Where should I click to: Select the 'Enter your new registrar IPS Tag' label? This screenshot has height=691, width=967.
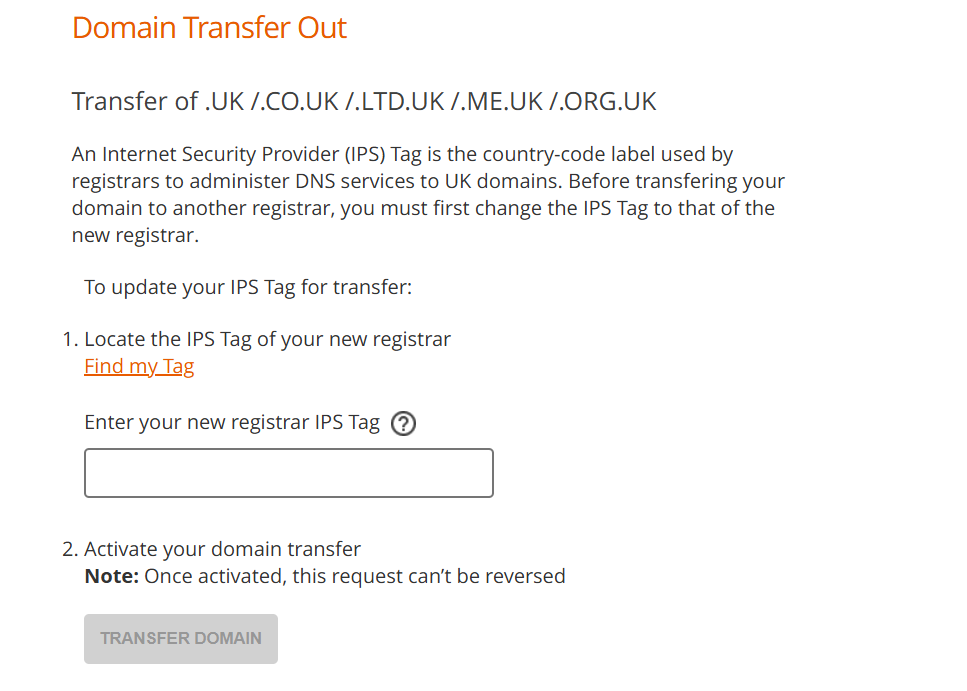(233, 422)
